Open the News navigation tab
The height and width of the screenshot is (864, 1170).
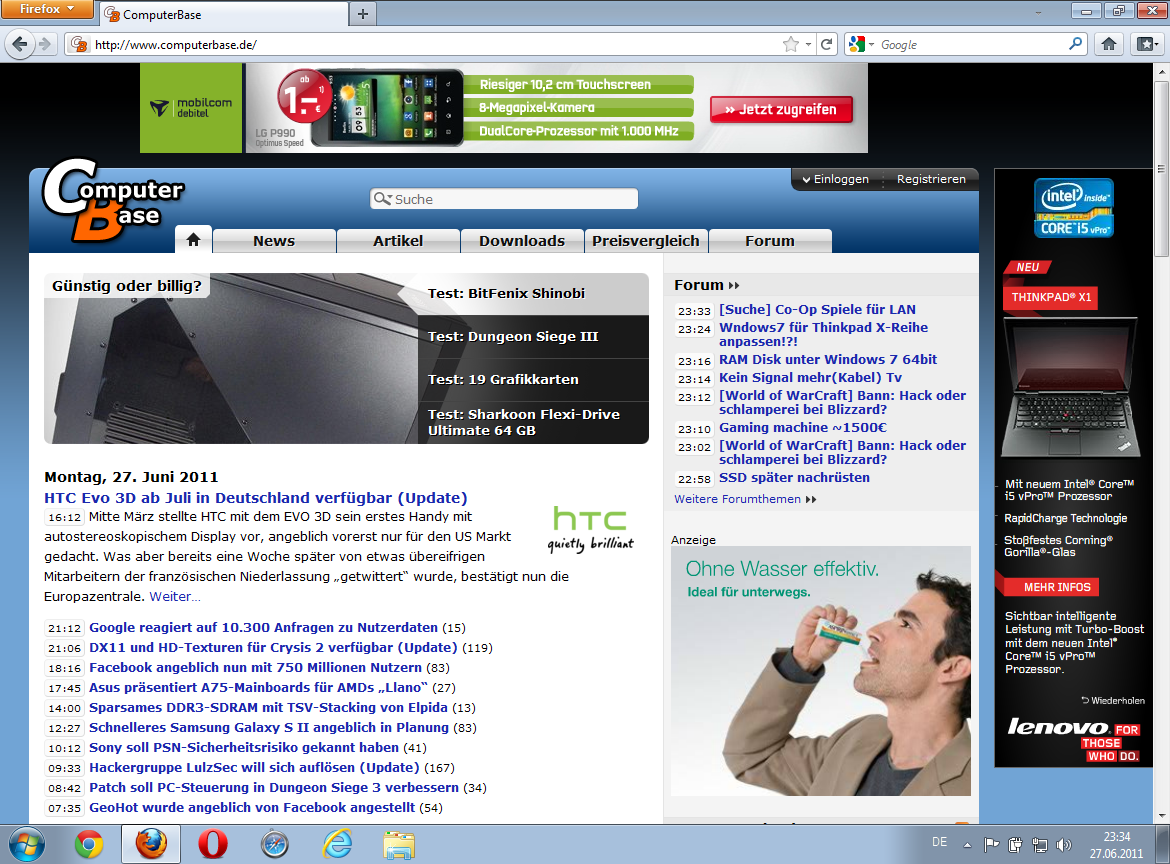(274, 241)
